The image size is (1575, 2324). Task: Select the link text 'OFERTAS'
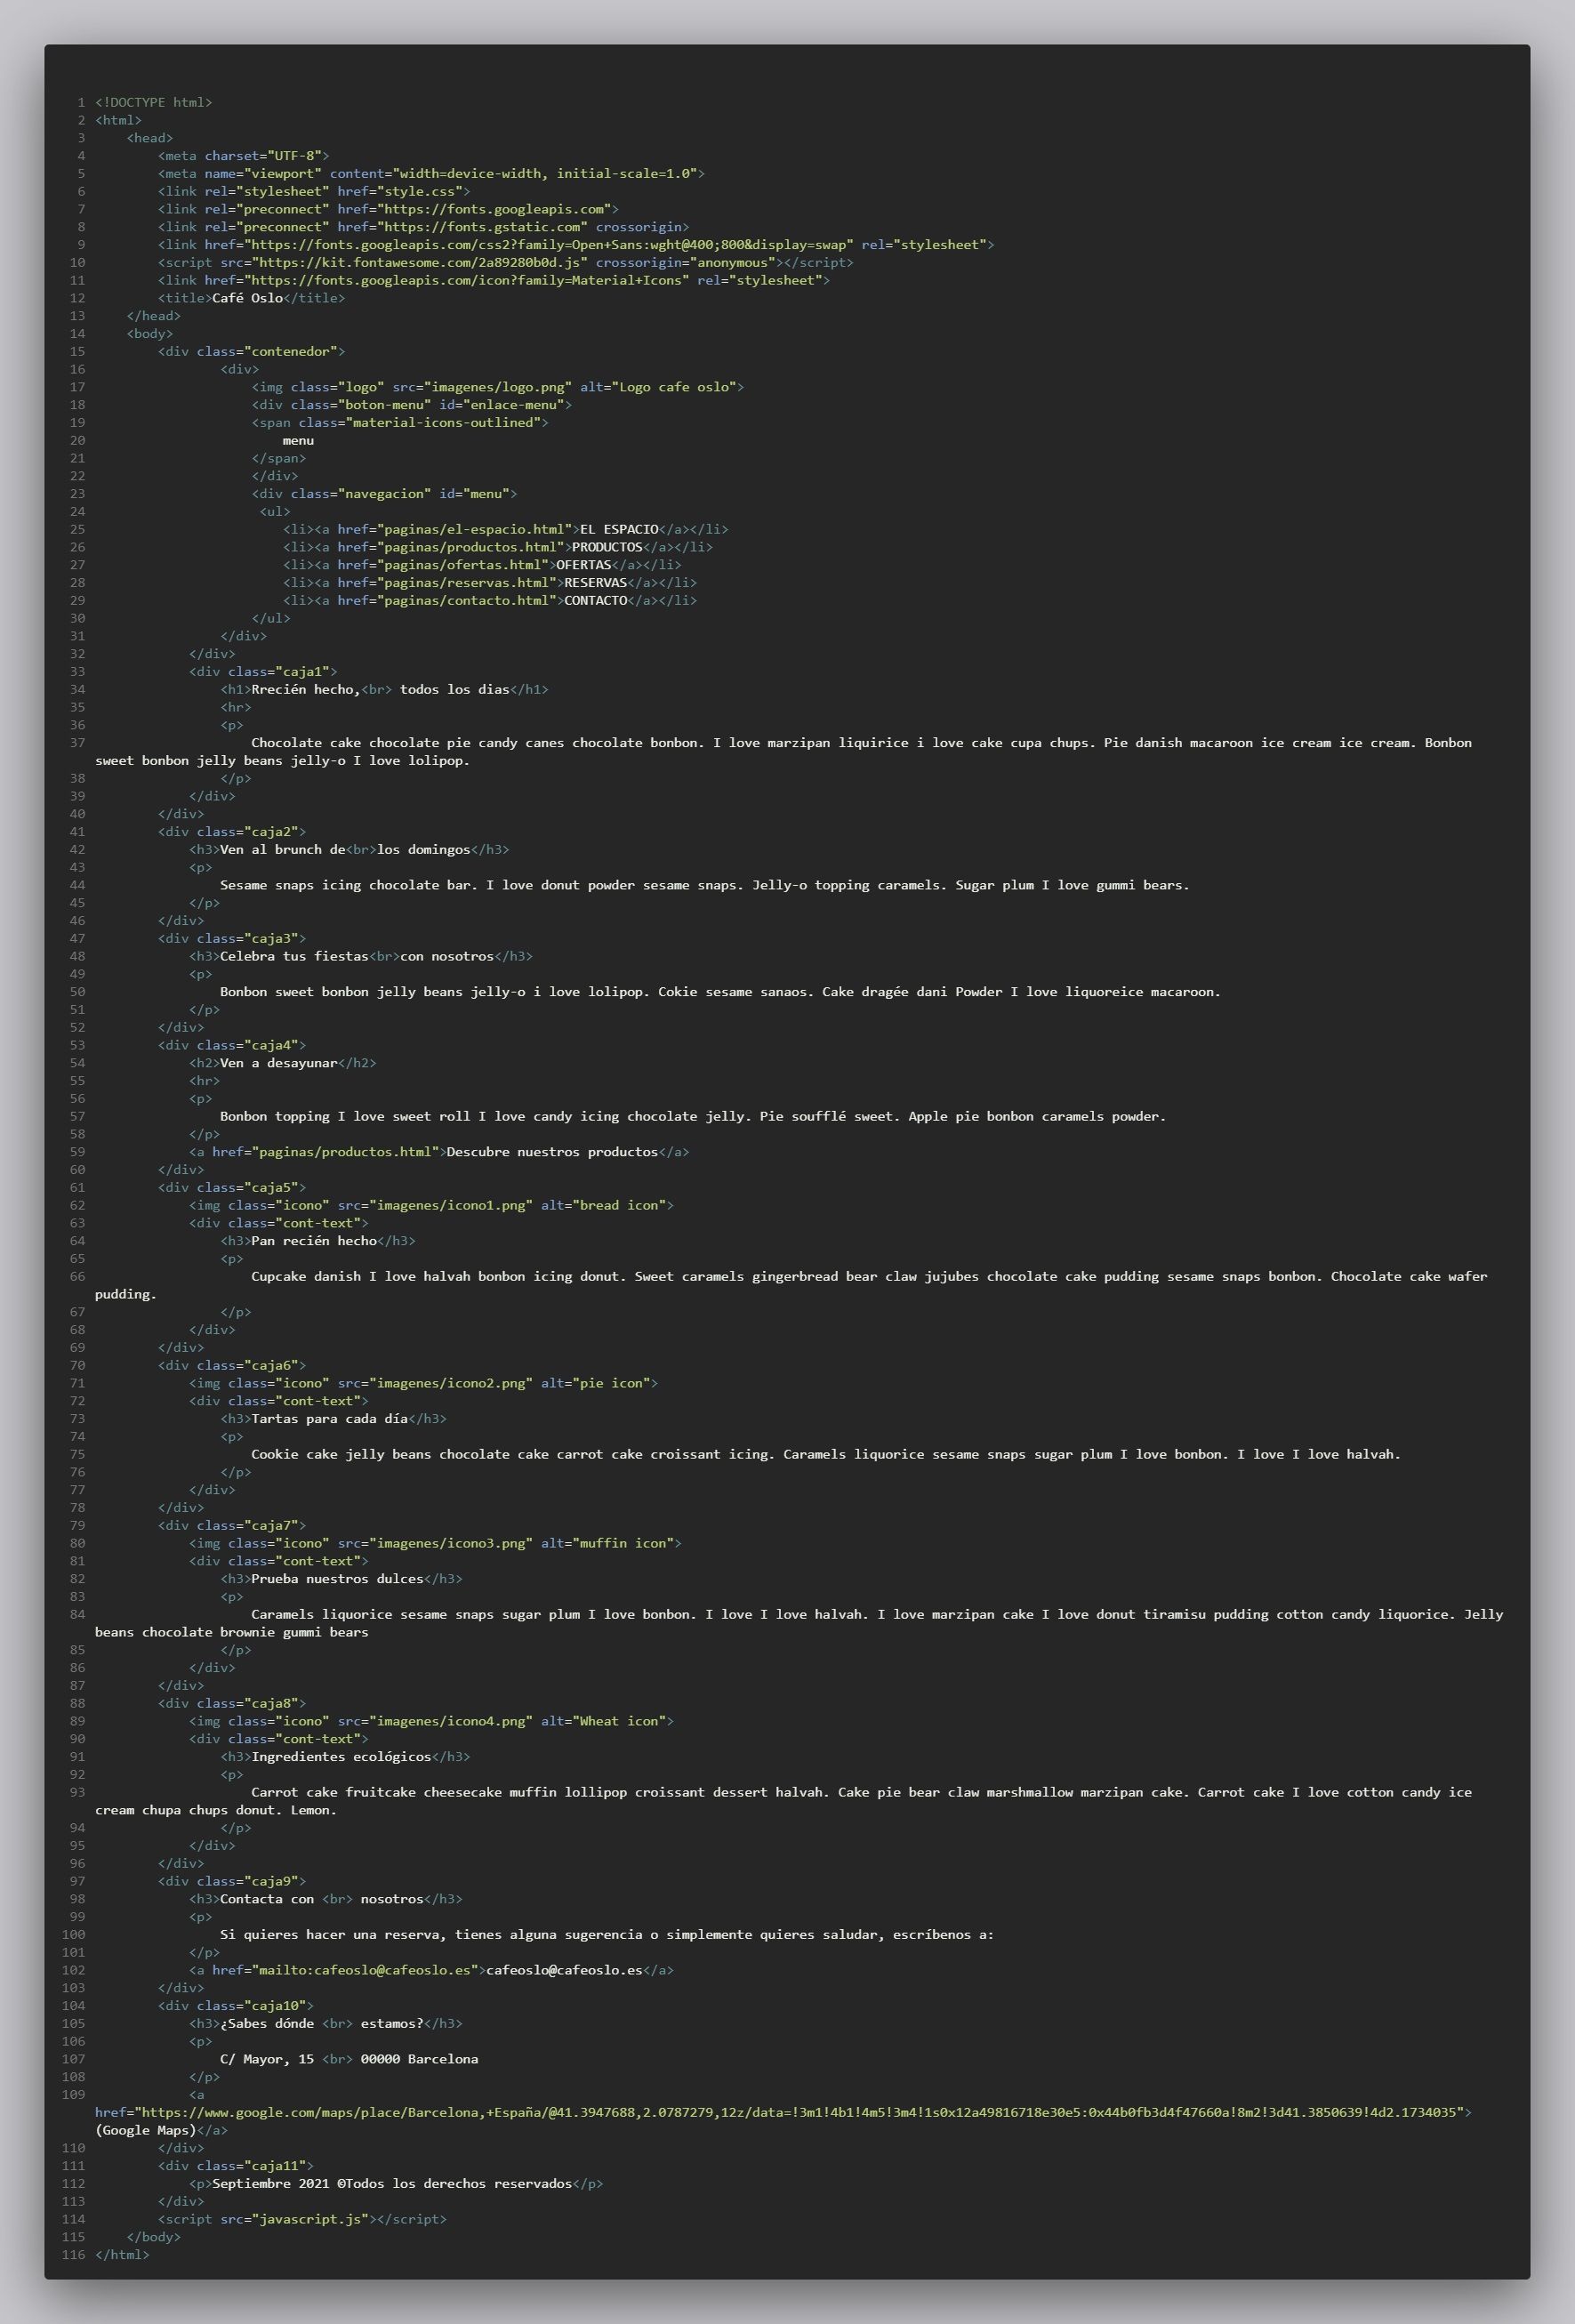pos(584,565)
